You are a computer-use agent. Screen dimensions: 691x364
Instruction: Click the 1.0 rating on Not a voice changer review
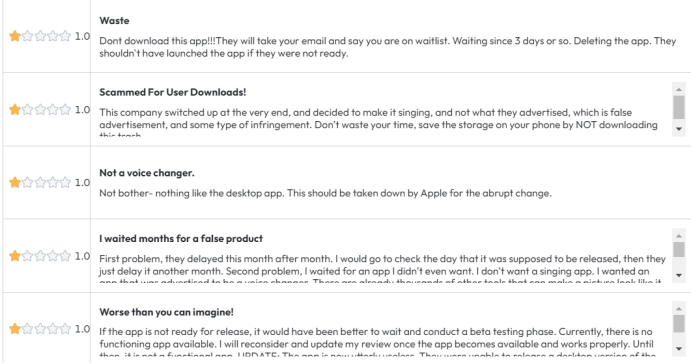pos(82,182)
